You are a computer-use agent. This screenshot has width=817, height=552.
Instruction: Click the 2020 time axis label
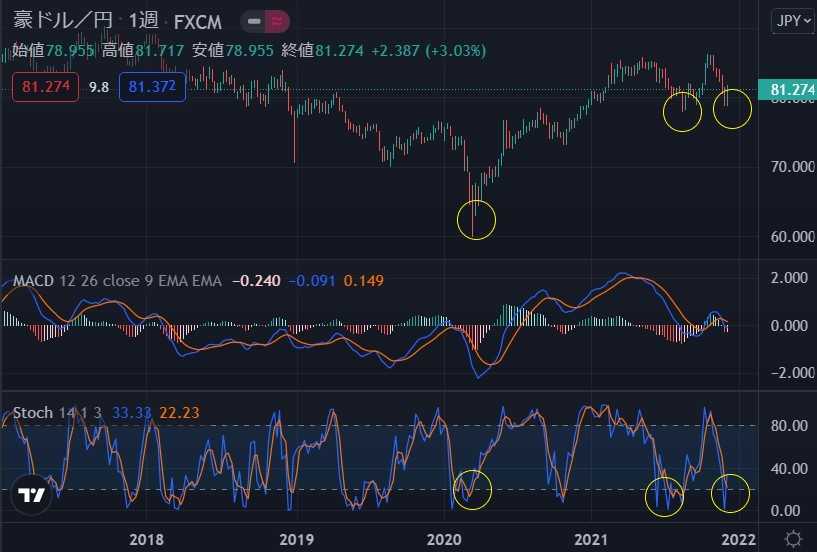tap(444, 539)
